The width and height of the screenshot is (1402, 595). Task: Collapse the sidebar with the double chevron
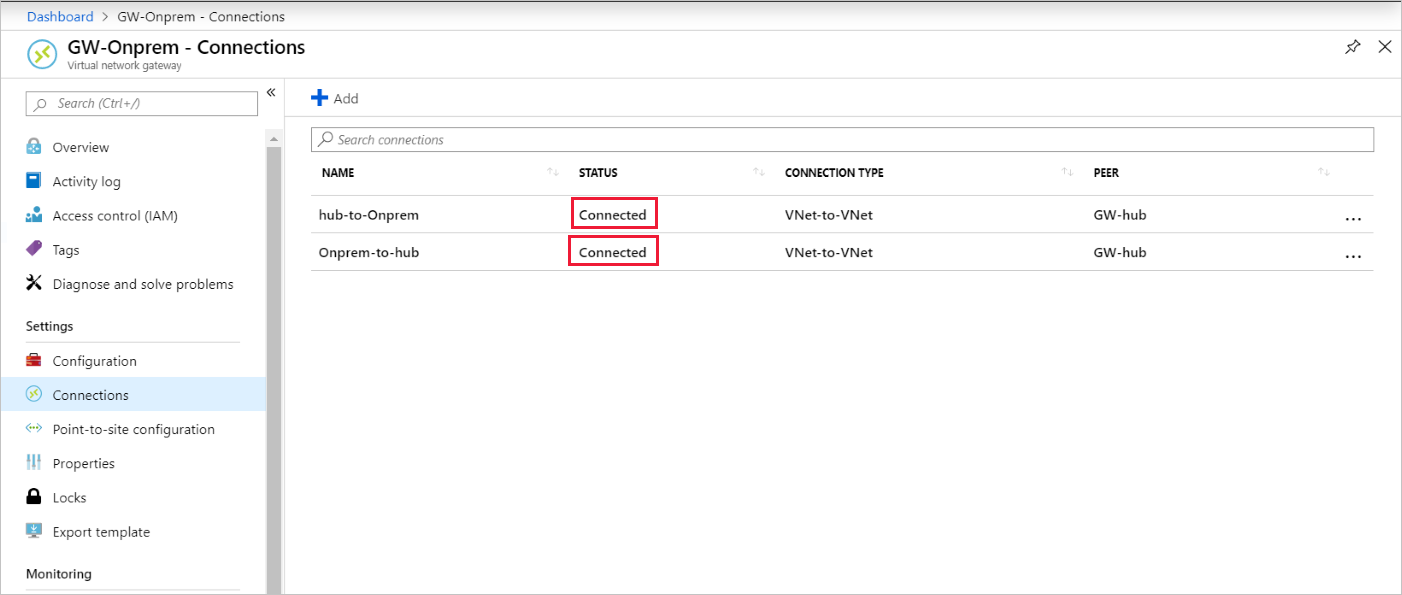click(x=271, y=93)
